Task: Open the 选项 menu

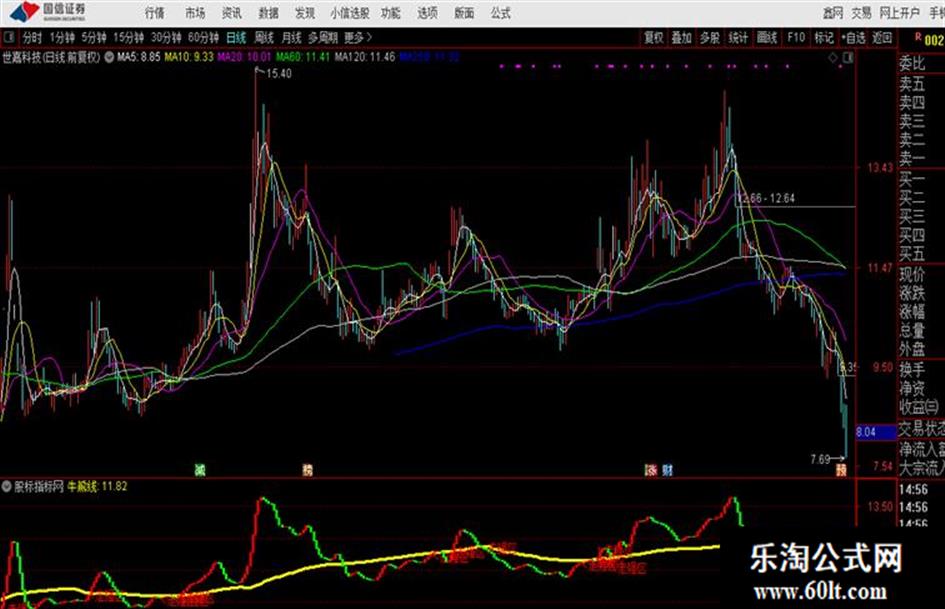Action: pos(427,13)
